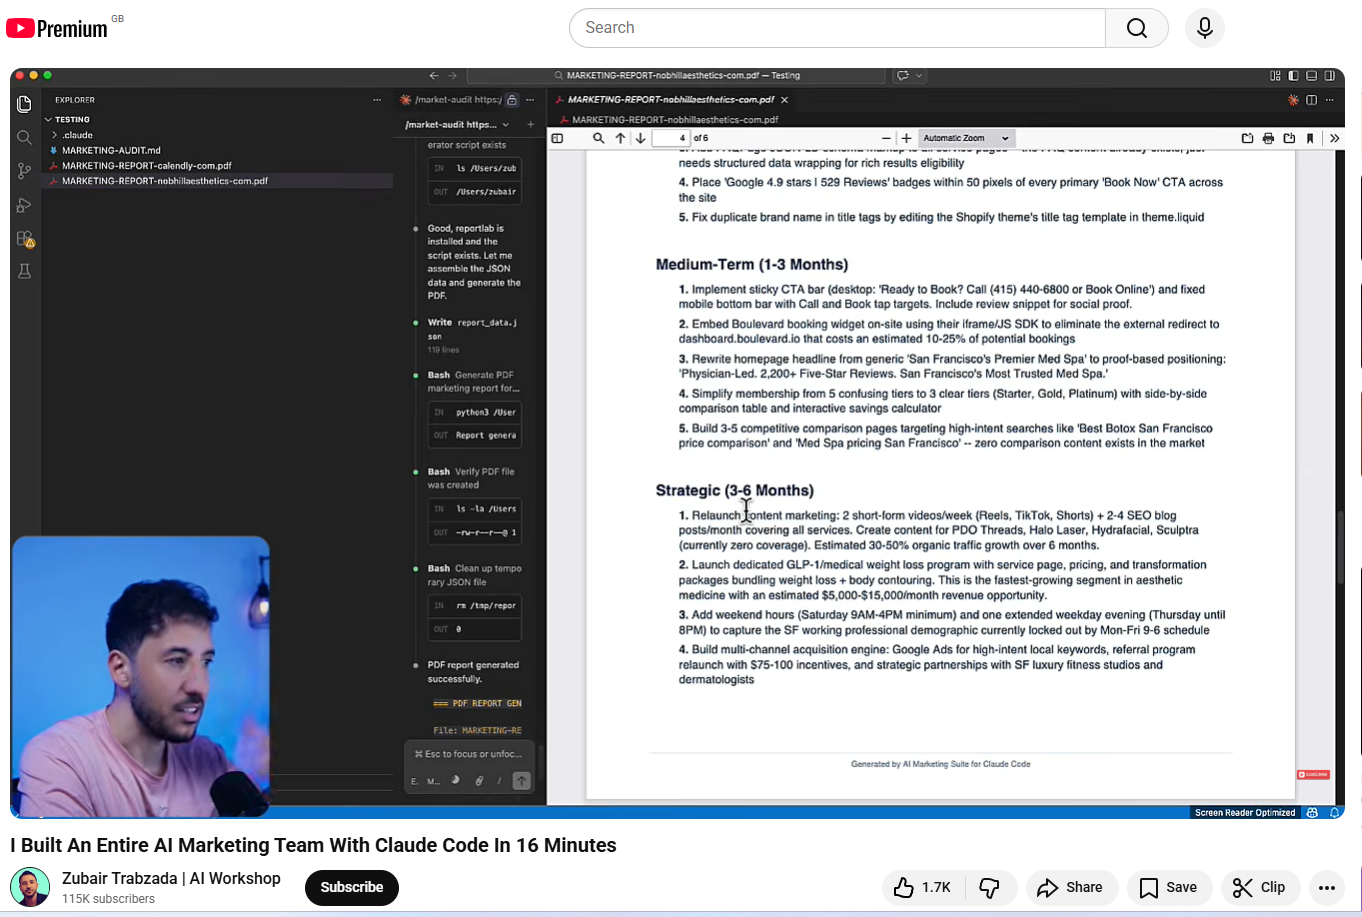The height and width of the screenshot is (917, 1362).
Task: Click the PDF find magnifier icon
Action: pos(598,138)
